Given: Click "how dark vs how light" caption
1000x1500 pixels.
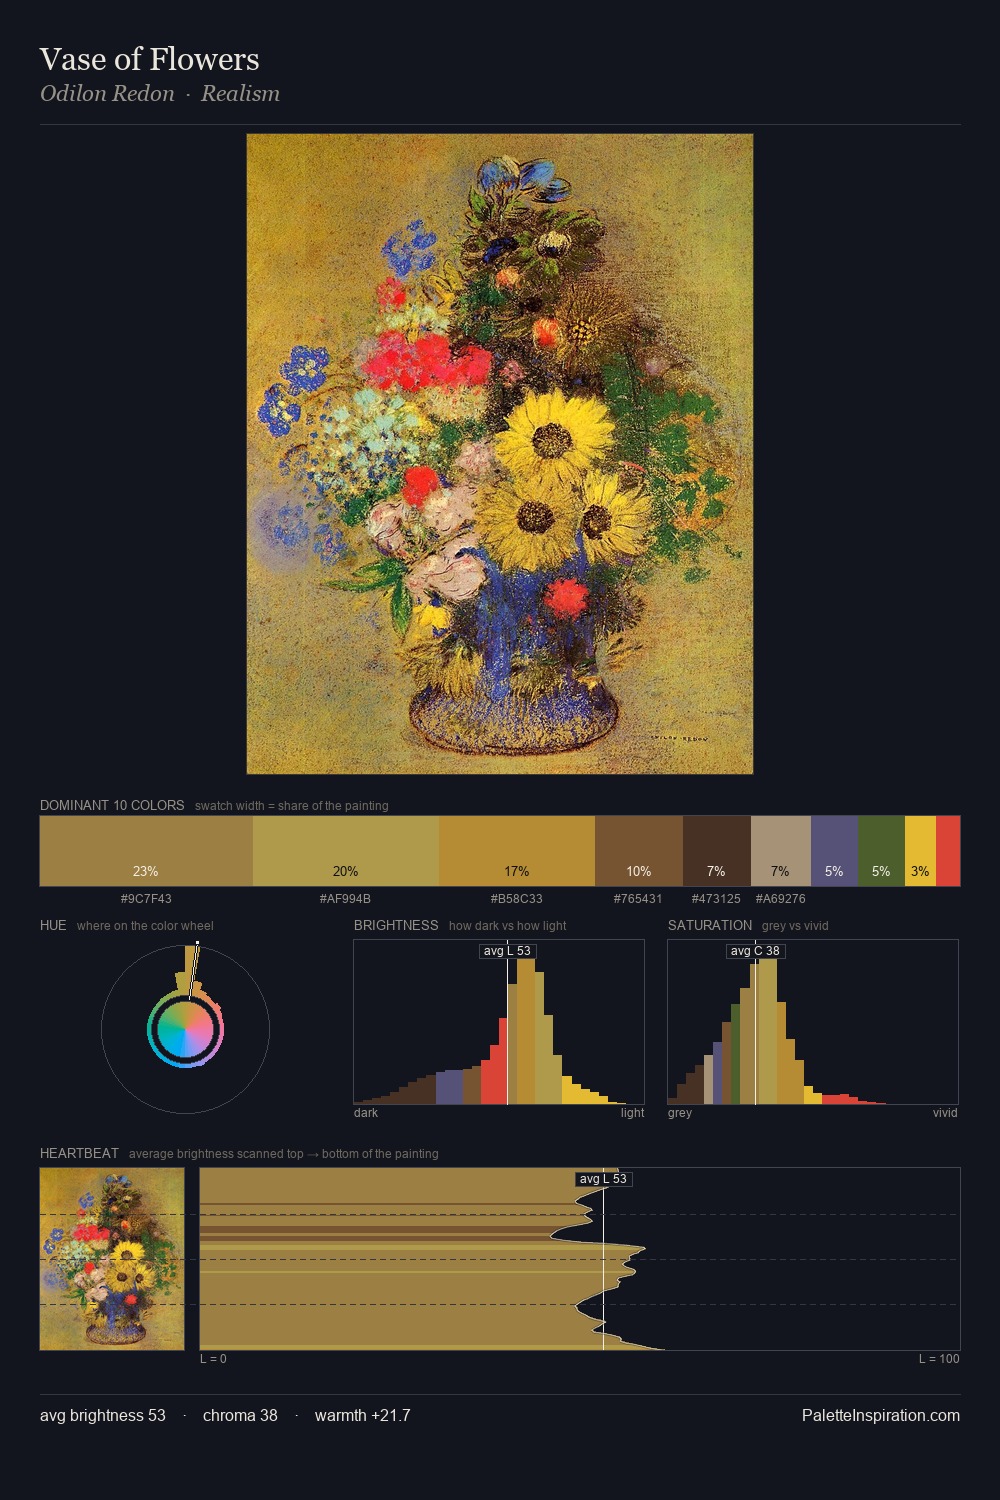Looking at the screenshot, I should (x=507, y=926).
